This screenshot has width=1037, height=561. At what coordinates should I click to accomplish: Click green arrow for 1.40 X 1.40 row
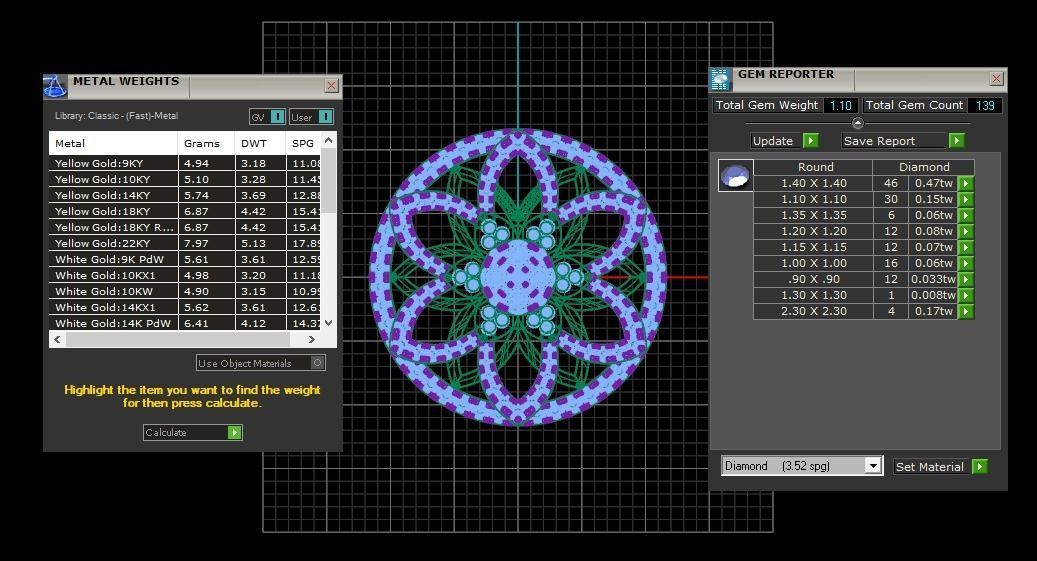pos(966,183)
